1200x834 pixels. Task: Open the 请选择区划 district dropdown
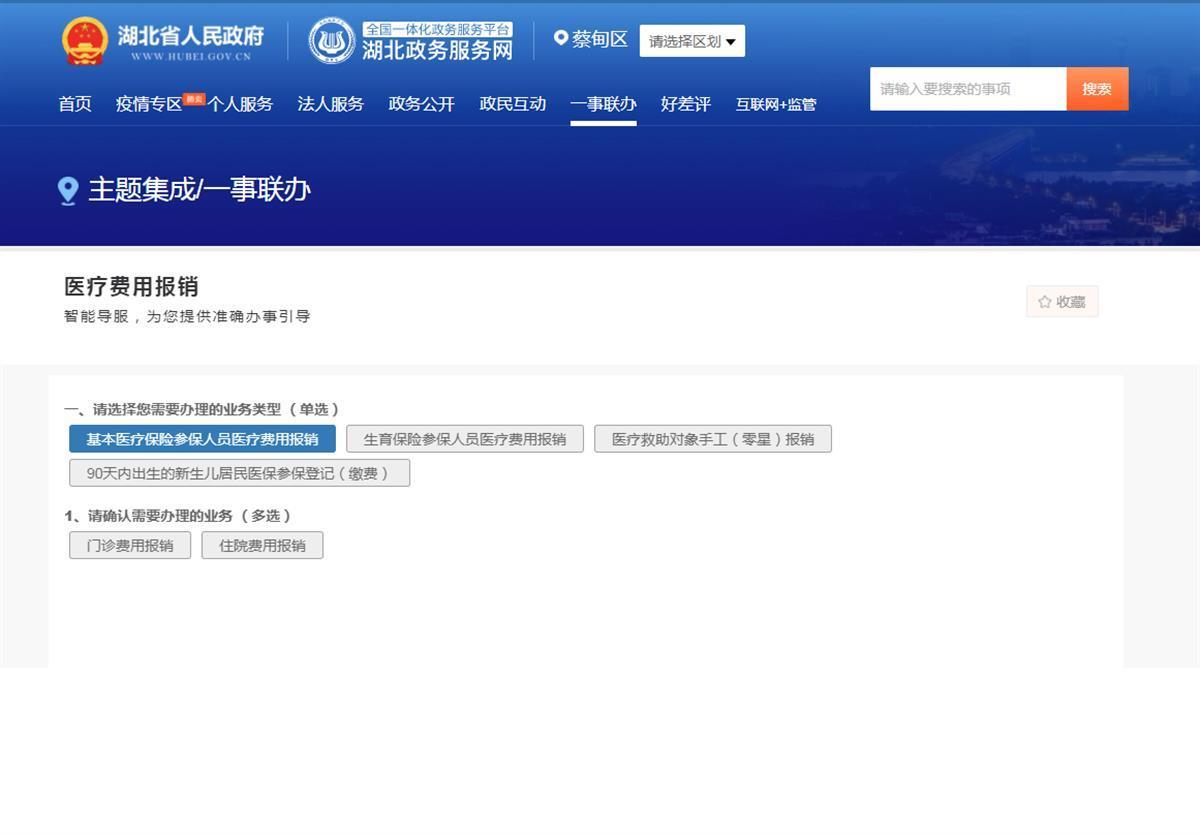pyautogui.click(x=692, y=41)
